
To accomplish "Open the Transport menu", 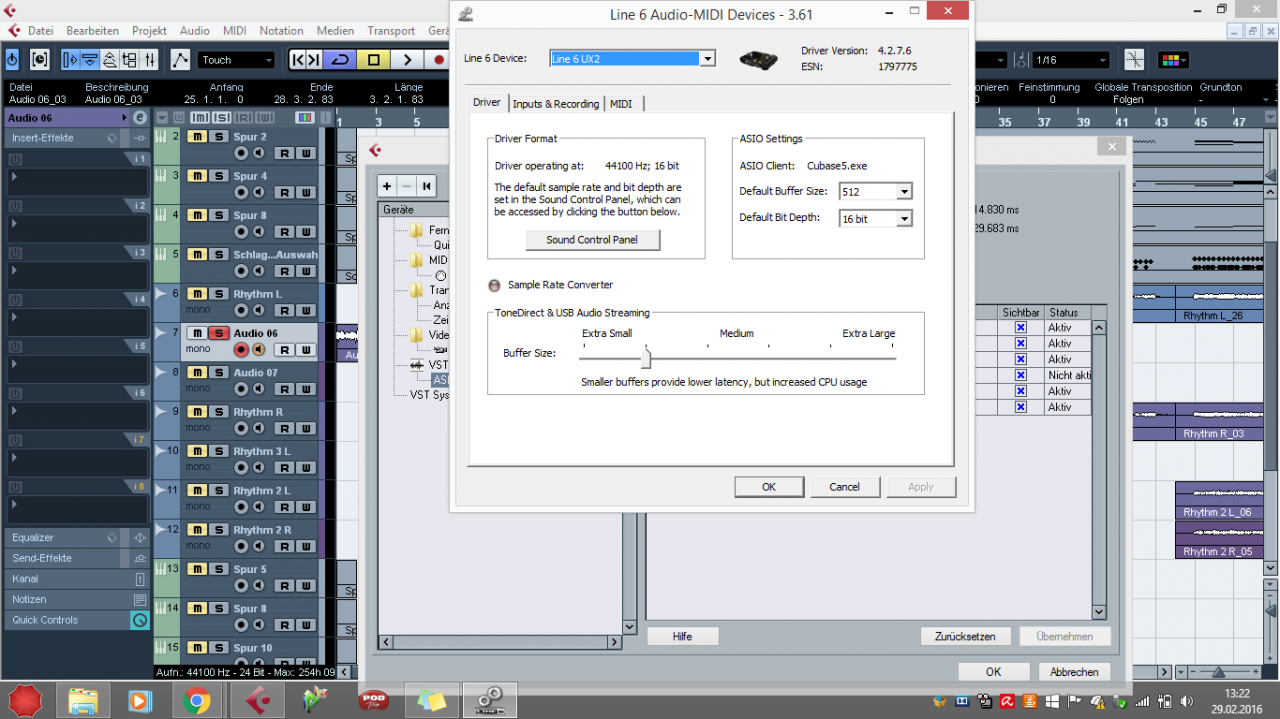I will (x=391, y=31).
